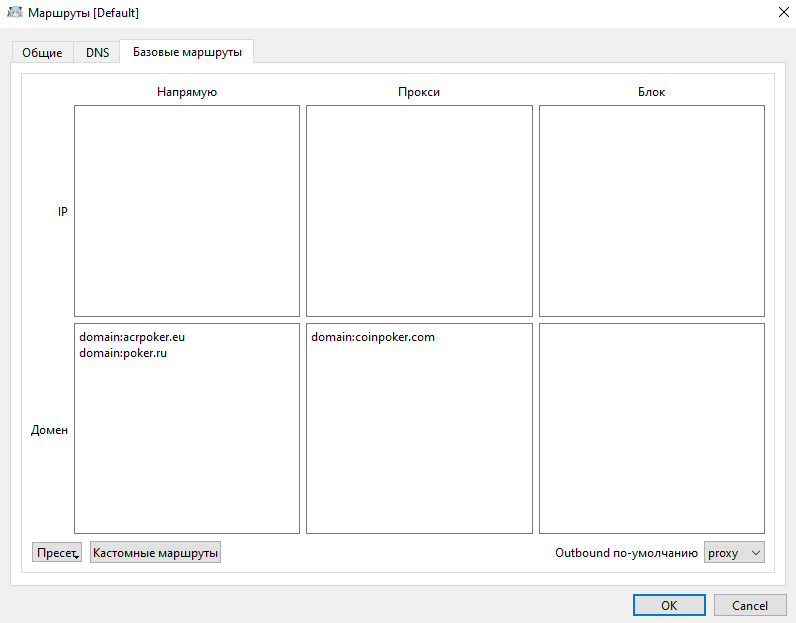The width and height of the screenshot is (796, 623).
Task: Confirm with the OK button
Action: pos(669,605)
